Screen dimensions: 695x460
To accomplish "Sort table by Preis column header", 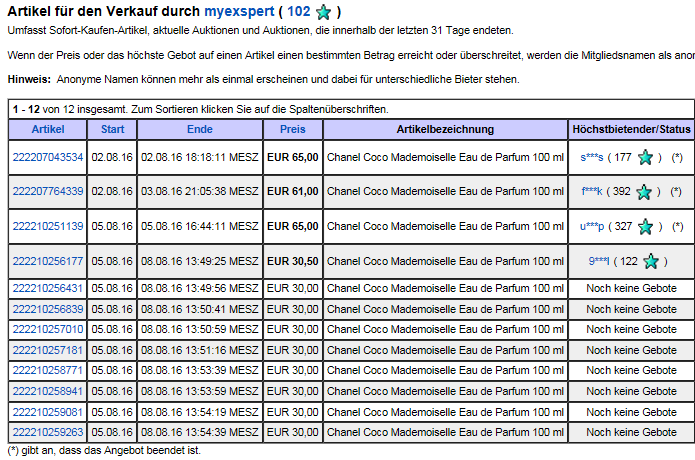I will pos(293,129).
